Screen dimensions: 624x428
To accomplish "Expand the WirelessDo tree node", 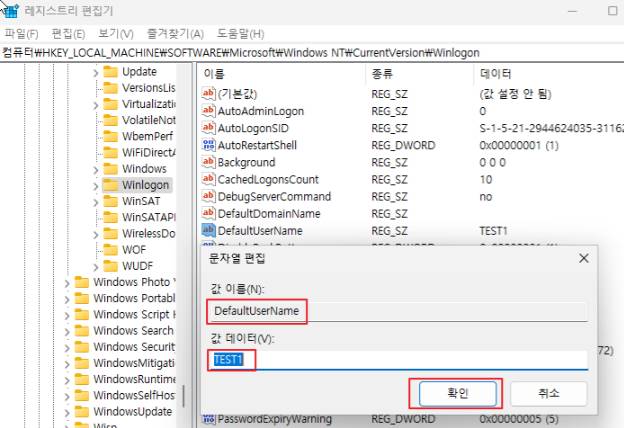I will pyautogui.click(x=96, y=235).
